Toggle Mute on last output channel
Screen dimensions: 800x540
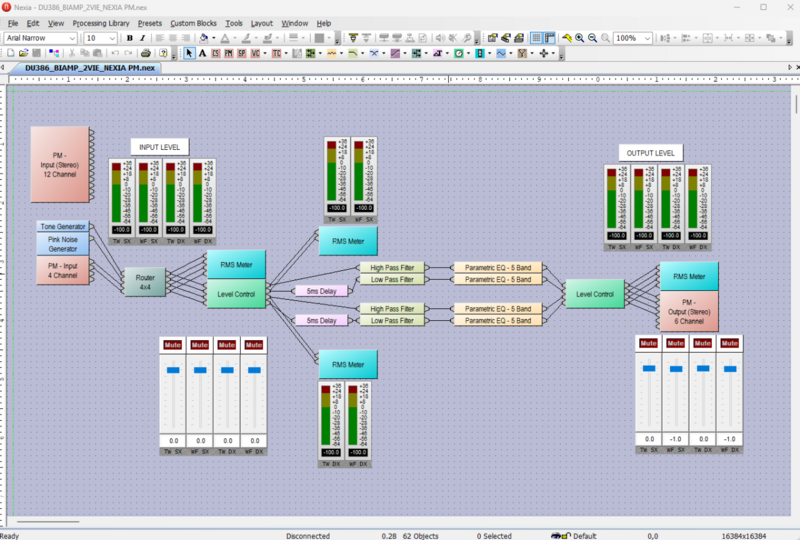tap(730, 345)
